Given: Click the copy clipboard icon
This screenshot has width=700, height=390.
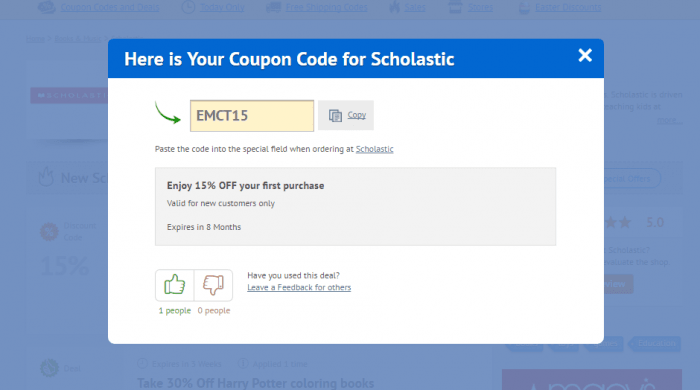Looking at the screenshot, I should tap(335, 116).
